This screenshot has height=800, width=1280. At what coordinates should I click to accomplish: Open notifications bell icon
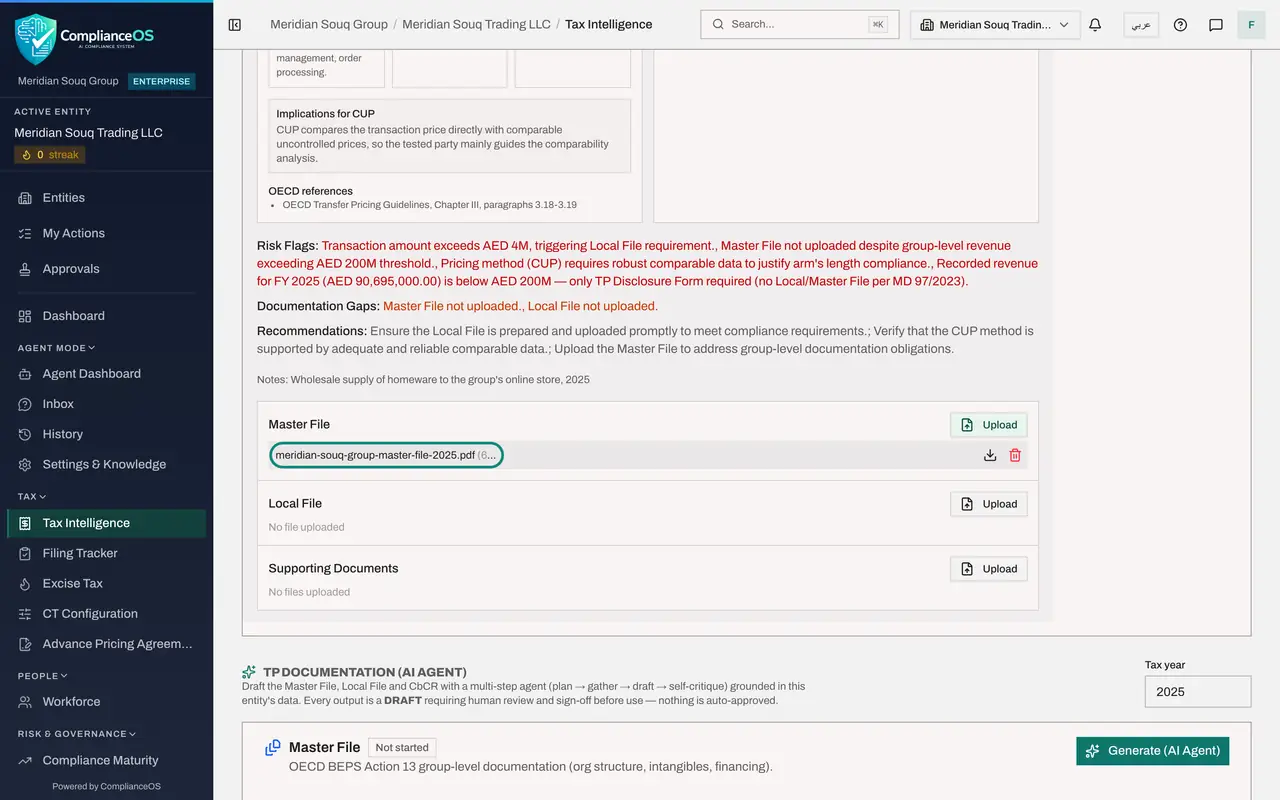1095,25
